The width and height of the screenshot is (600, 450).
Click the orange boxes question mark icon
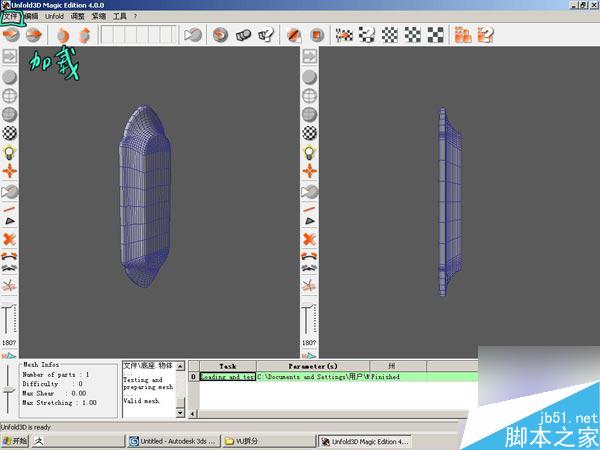(486, 35)
